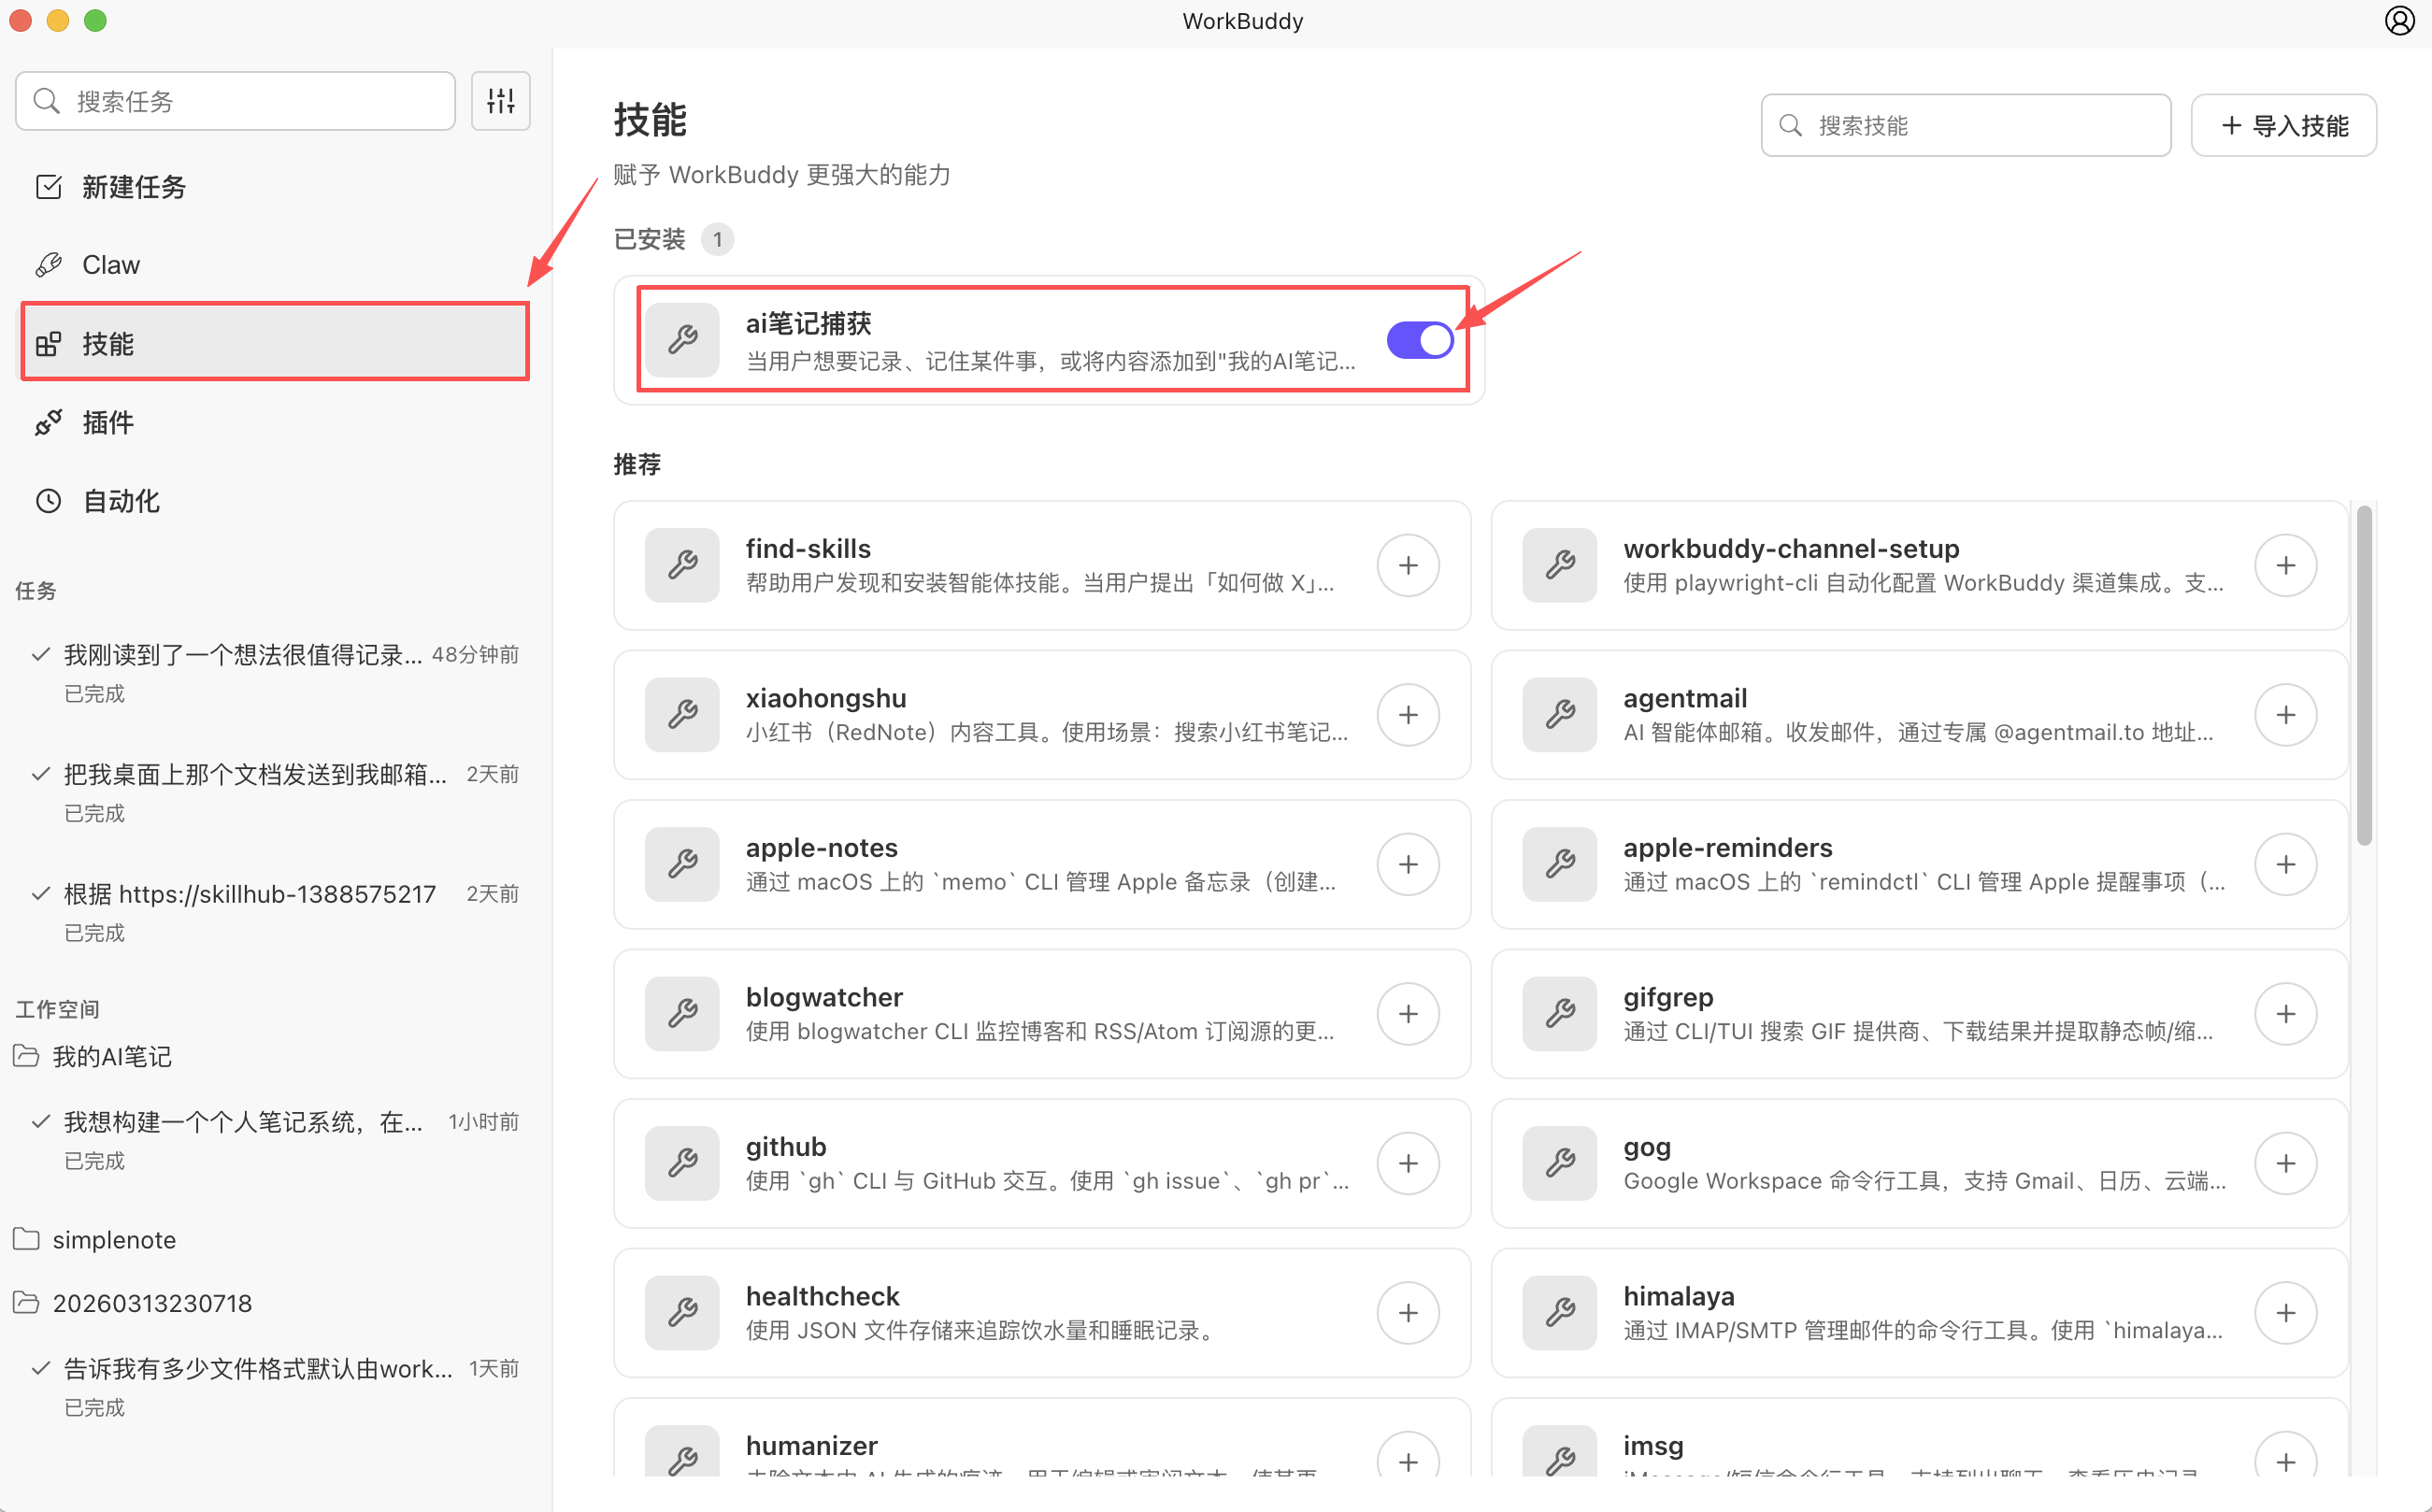Switch to the 自动化 sidebar section
2432x1512 pixels.
click(x=120, y=501)
